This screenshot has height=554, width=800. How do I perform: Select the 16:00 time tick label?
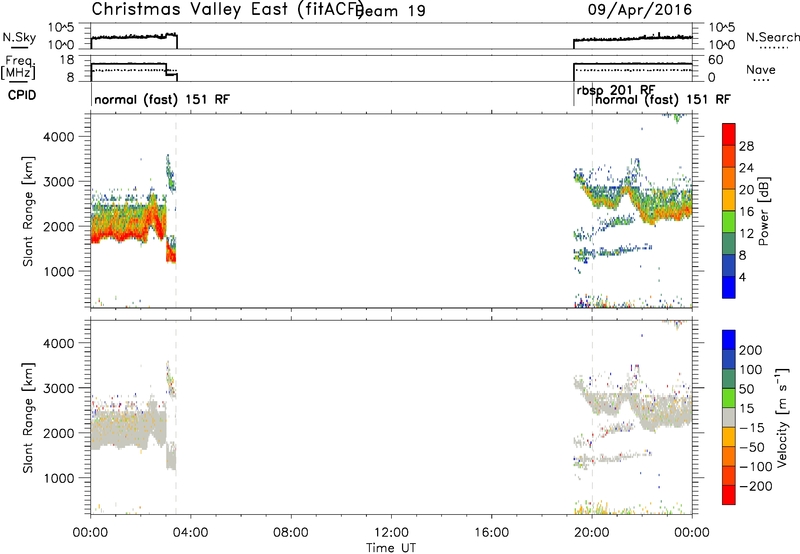tap(491, 533)
